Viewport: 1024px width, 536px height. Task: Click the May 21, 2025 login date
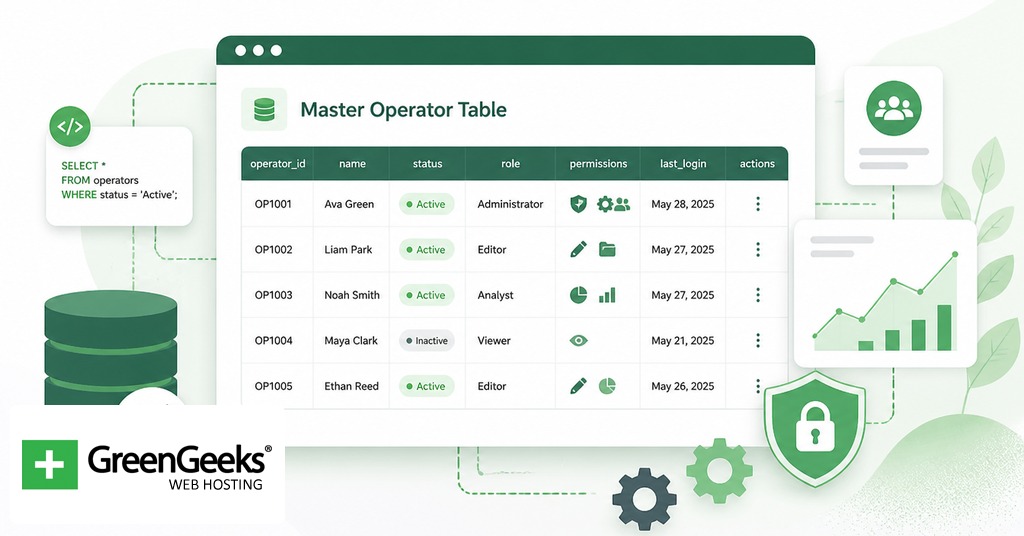tap(682, 340)
